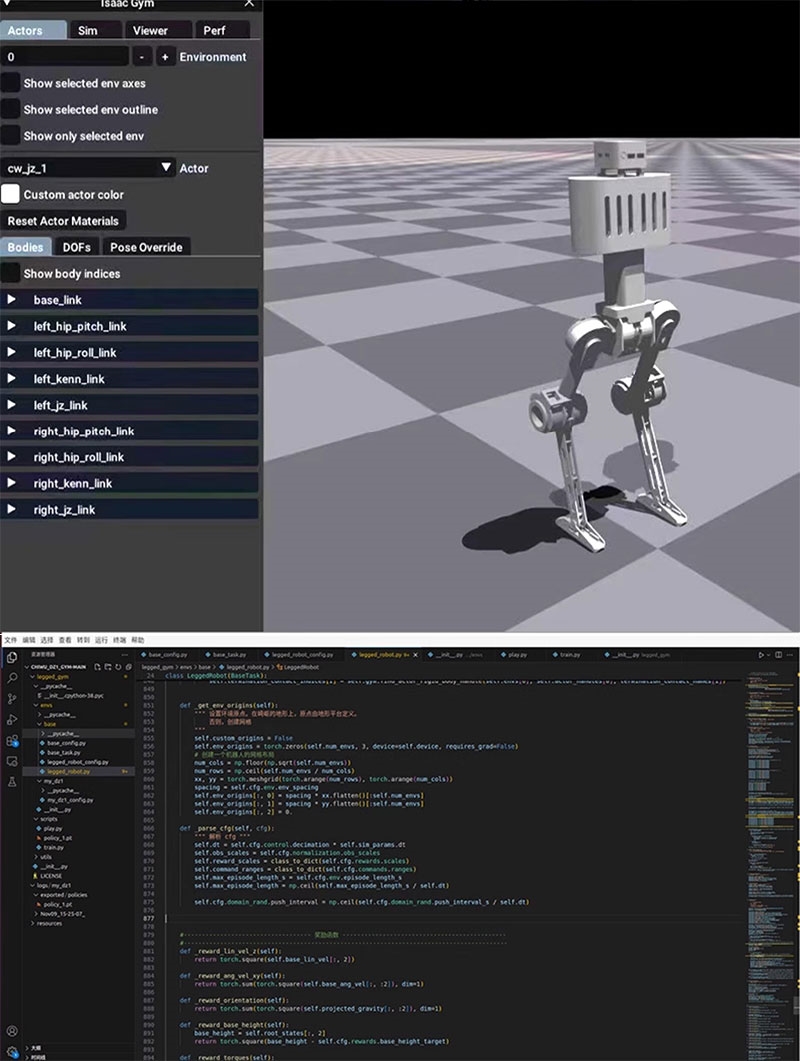Open the Explorer view in activity bar

(x=12, y=659)
